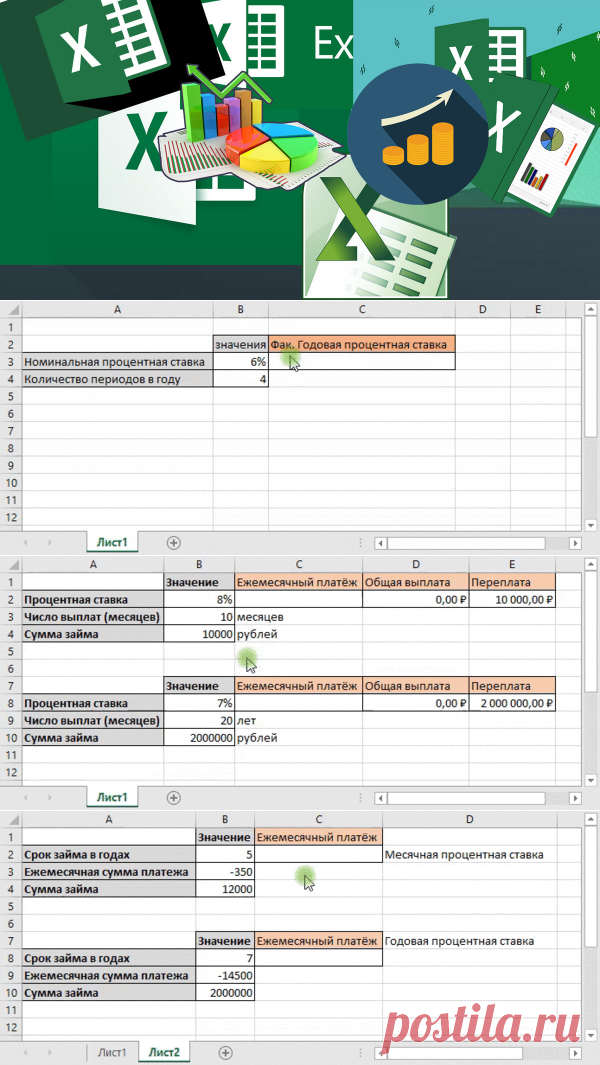
Task: Switch to the Лист2 sheet tab
Action: (164, 1053)
